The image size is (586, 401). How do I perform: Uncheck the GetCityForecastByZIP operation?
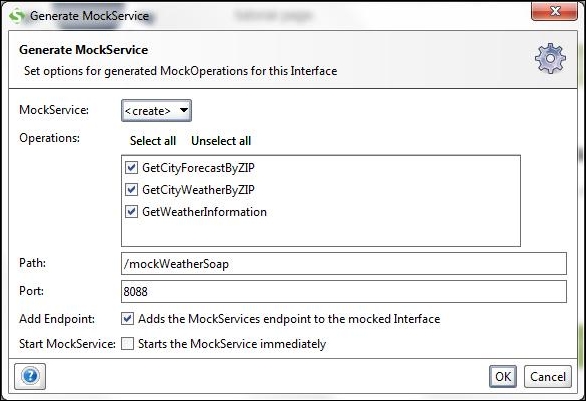(x=131, y=167)
